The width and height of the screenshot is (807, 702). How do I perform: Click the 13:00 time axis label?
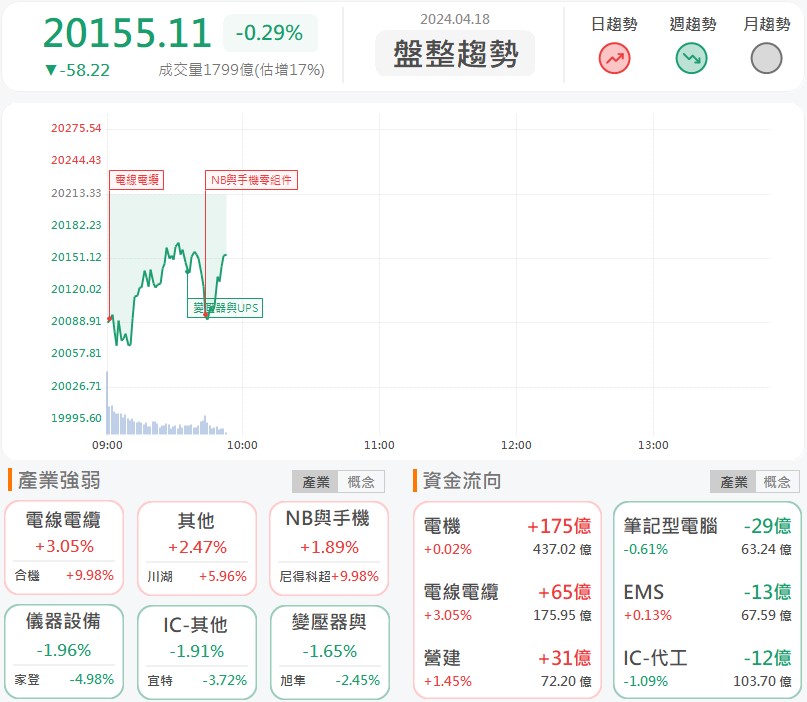point(653,445)
